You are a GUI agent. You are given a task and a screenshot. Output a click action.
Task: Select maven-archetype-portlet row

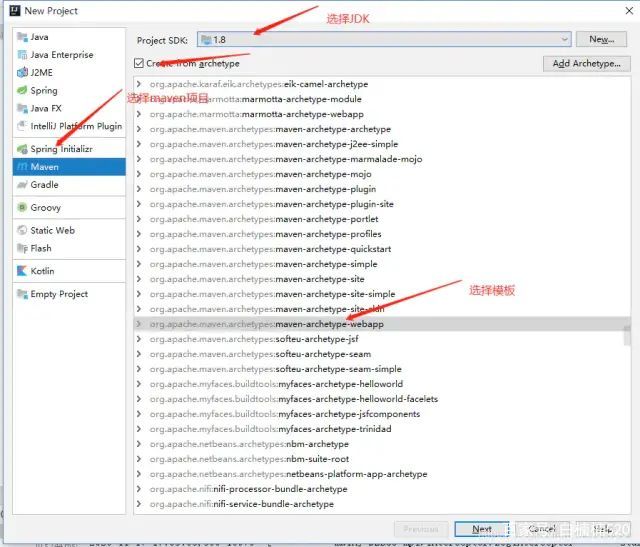(x=382, y=219)
